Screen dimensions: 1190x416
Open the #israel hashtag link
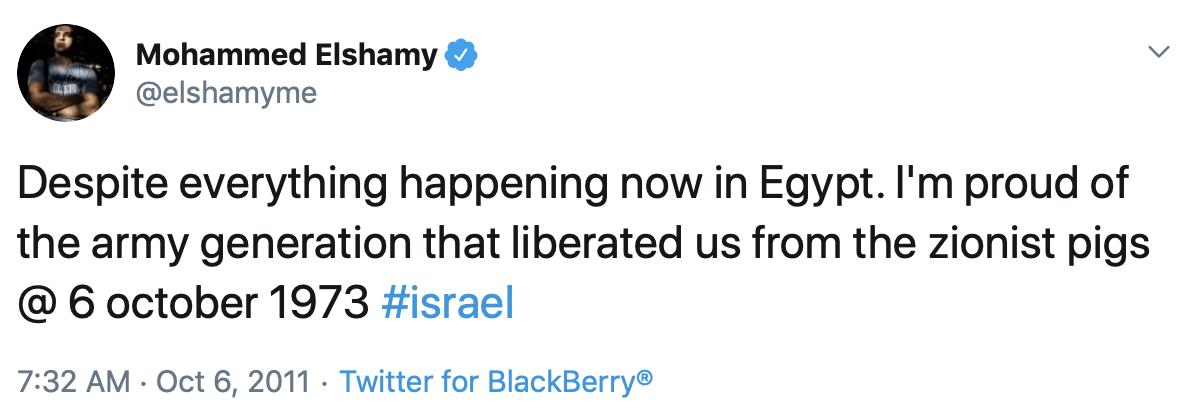(x=446, y=303)
